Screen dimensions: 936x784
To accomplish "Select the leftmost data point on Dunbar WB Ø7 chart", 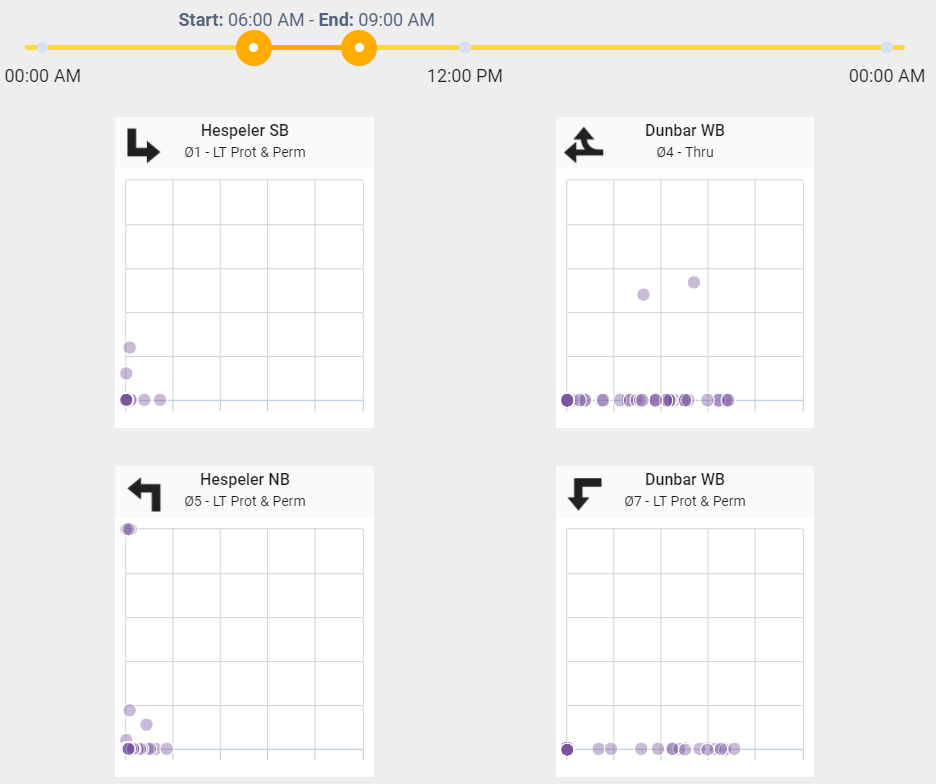I will 568,747.
